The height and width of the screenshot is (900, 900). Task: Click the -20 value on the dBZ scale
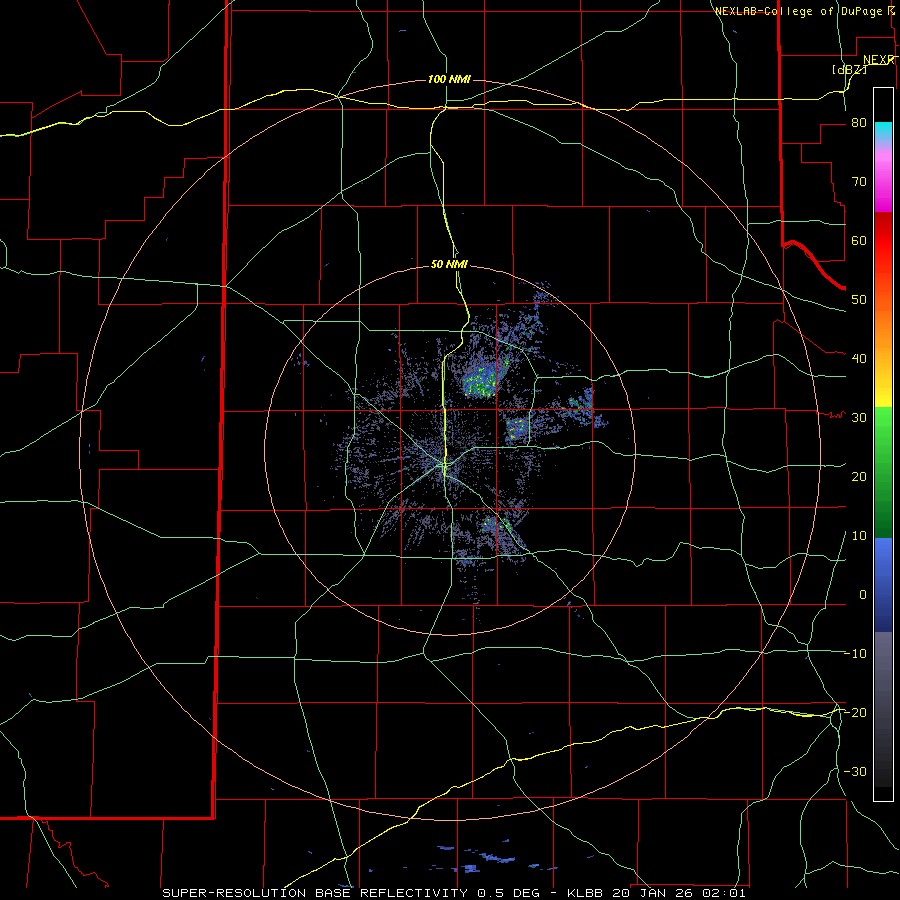855,712
